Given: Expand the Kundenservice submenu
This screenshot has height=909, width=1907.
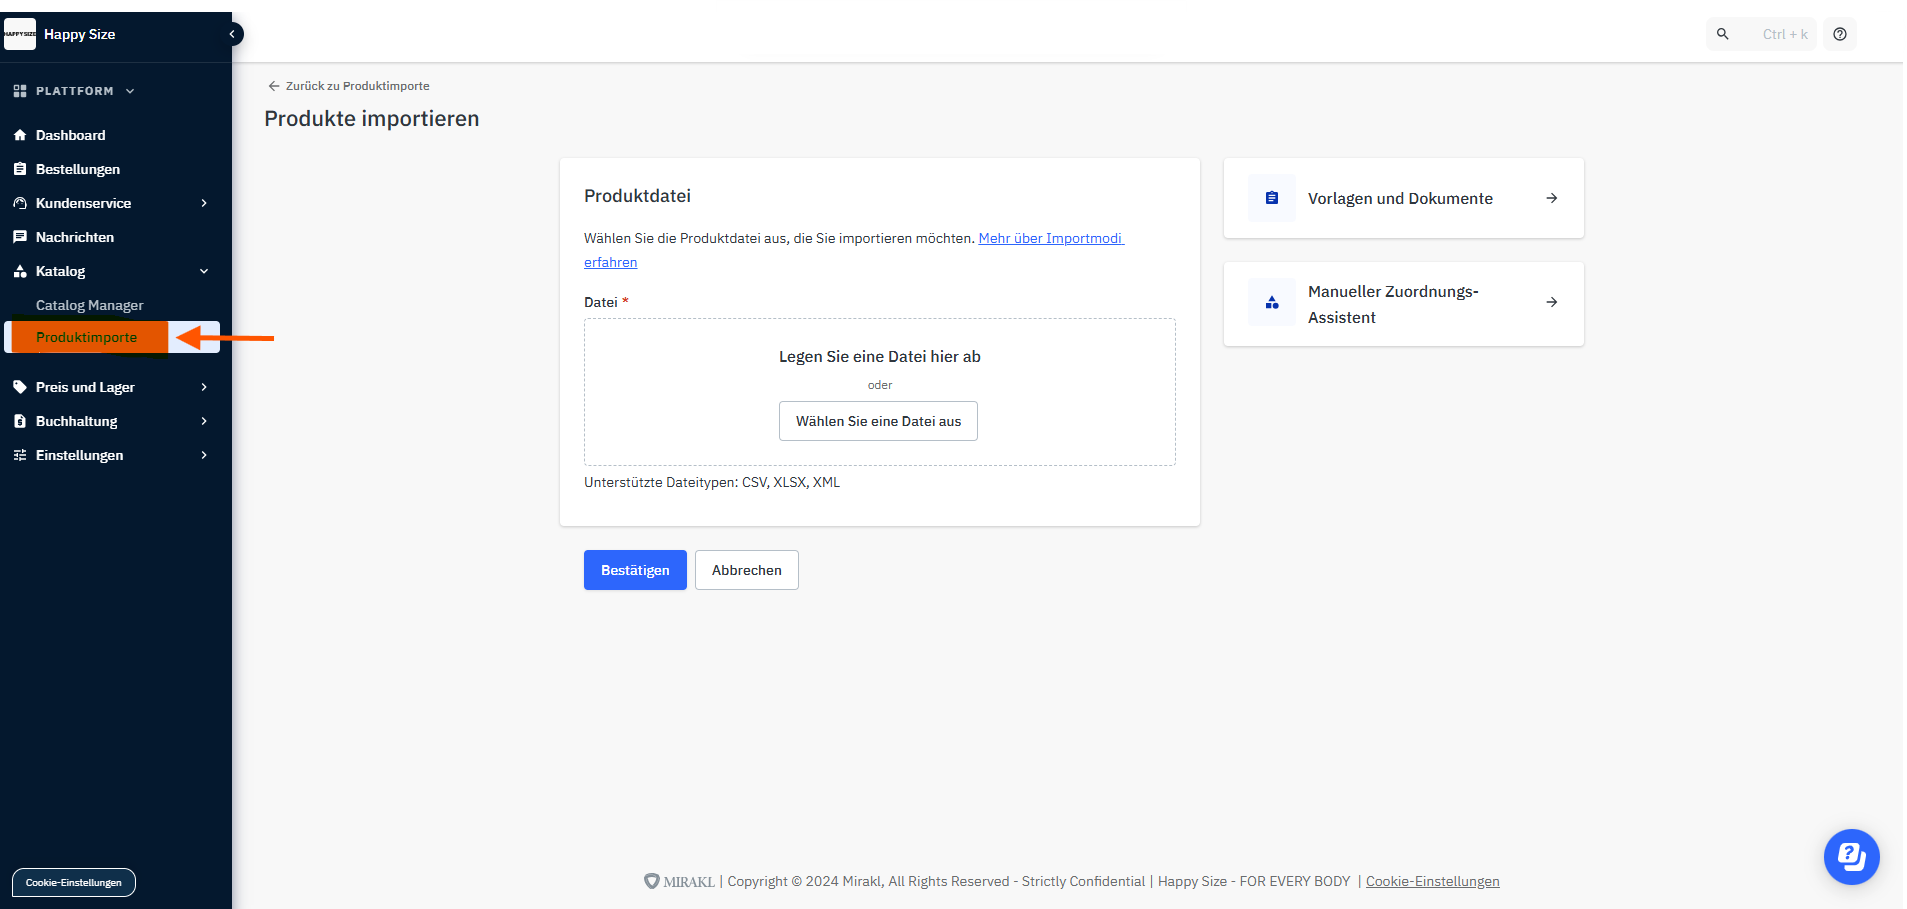Looking at the screenshot, I should tap(204, 203).
